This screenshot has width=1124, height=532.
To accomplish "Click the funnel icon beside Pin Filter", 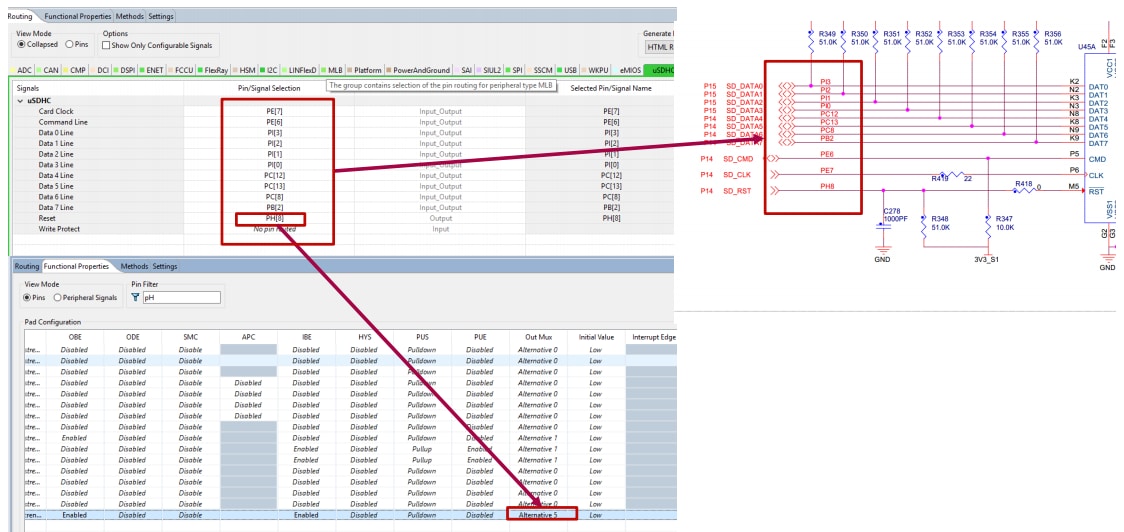I will click(137, 298).
